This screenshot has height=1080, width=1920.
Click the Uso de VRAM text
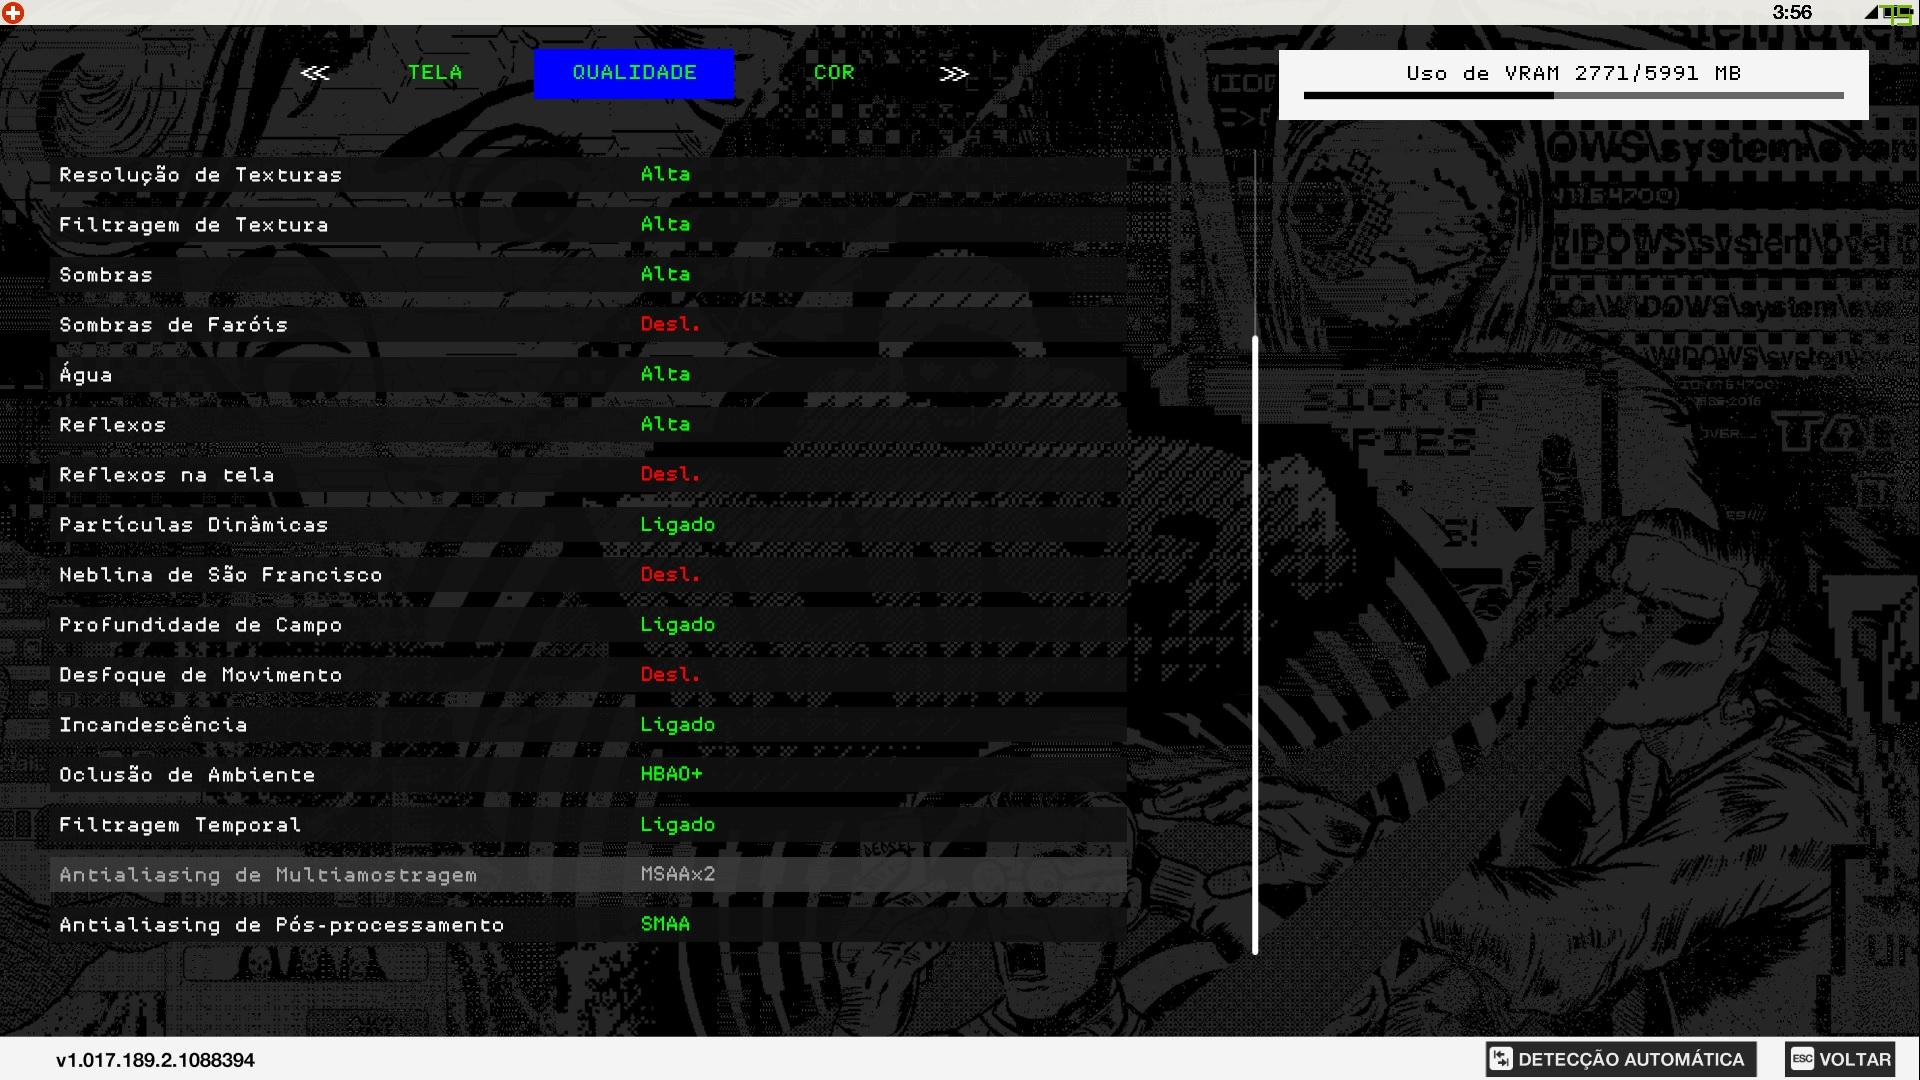(x=1573, y=73)
